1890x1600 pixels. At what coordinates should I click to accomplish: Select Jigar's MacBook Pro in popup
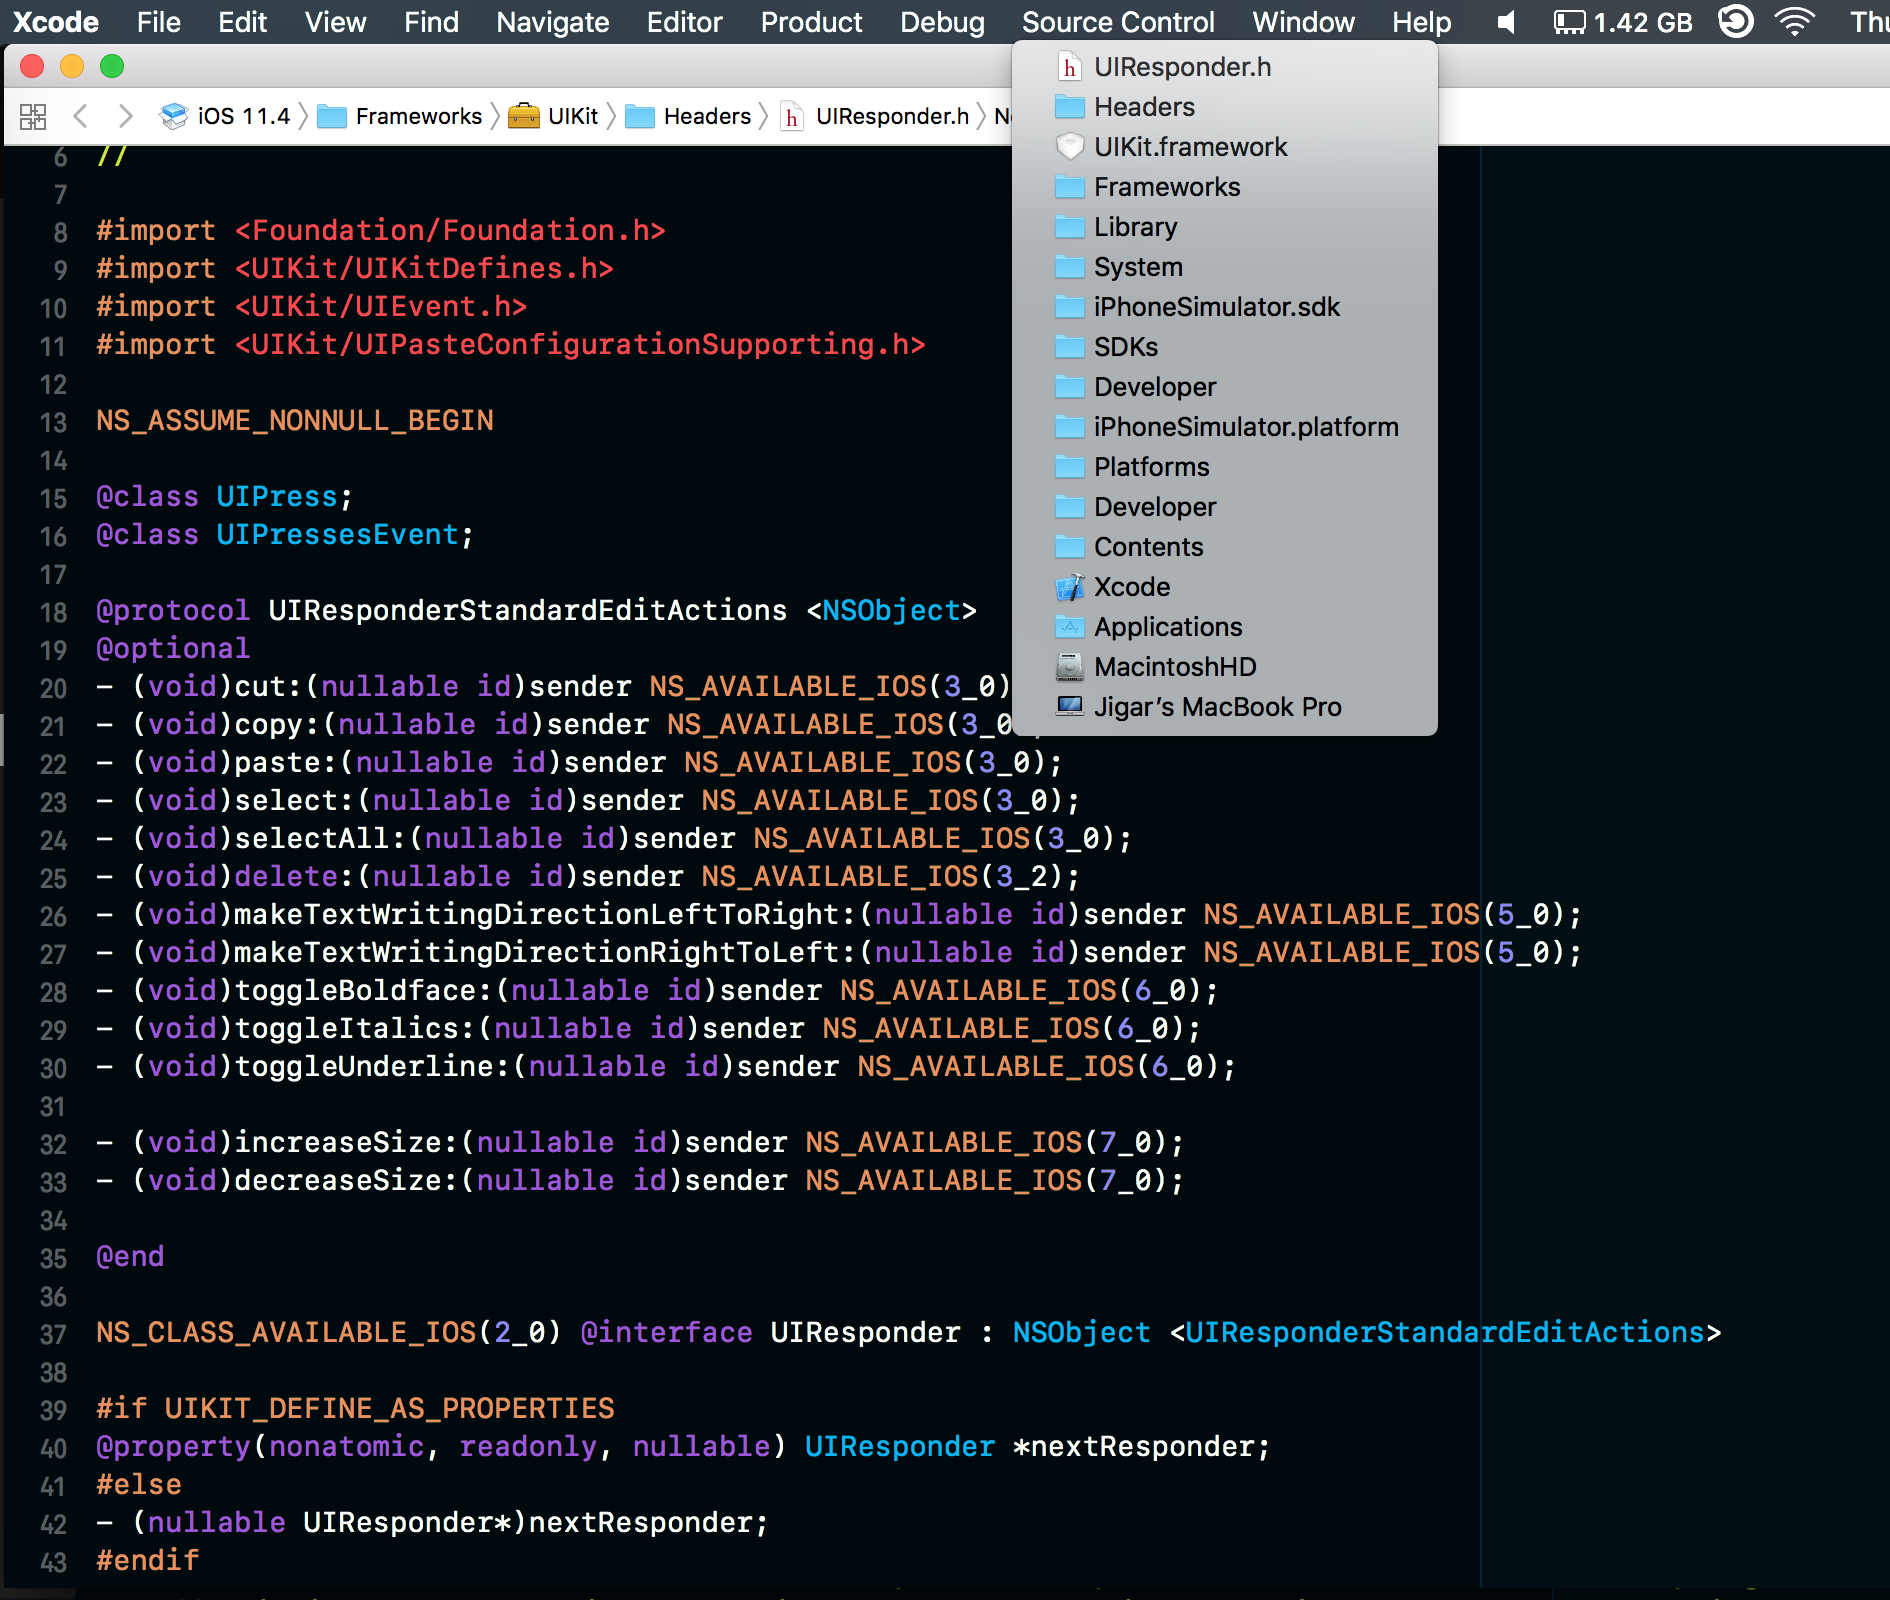[x=1225, y=707]
